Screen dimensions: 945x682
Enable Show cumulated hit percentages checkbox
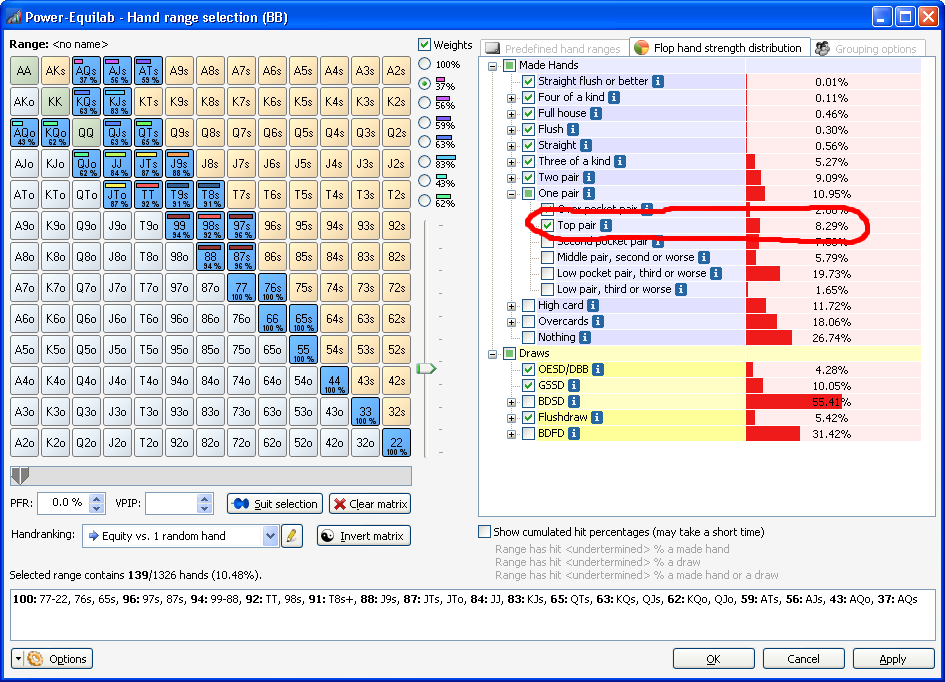(484, 531)
